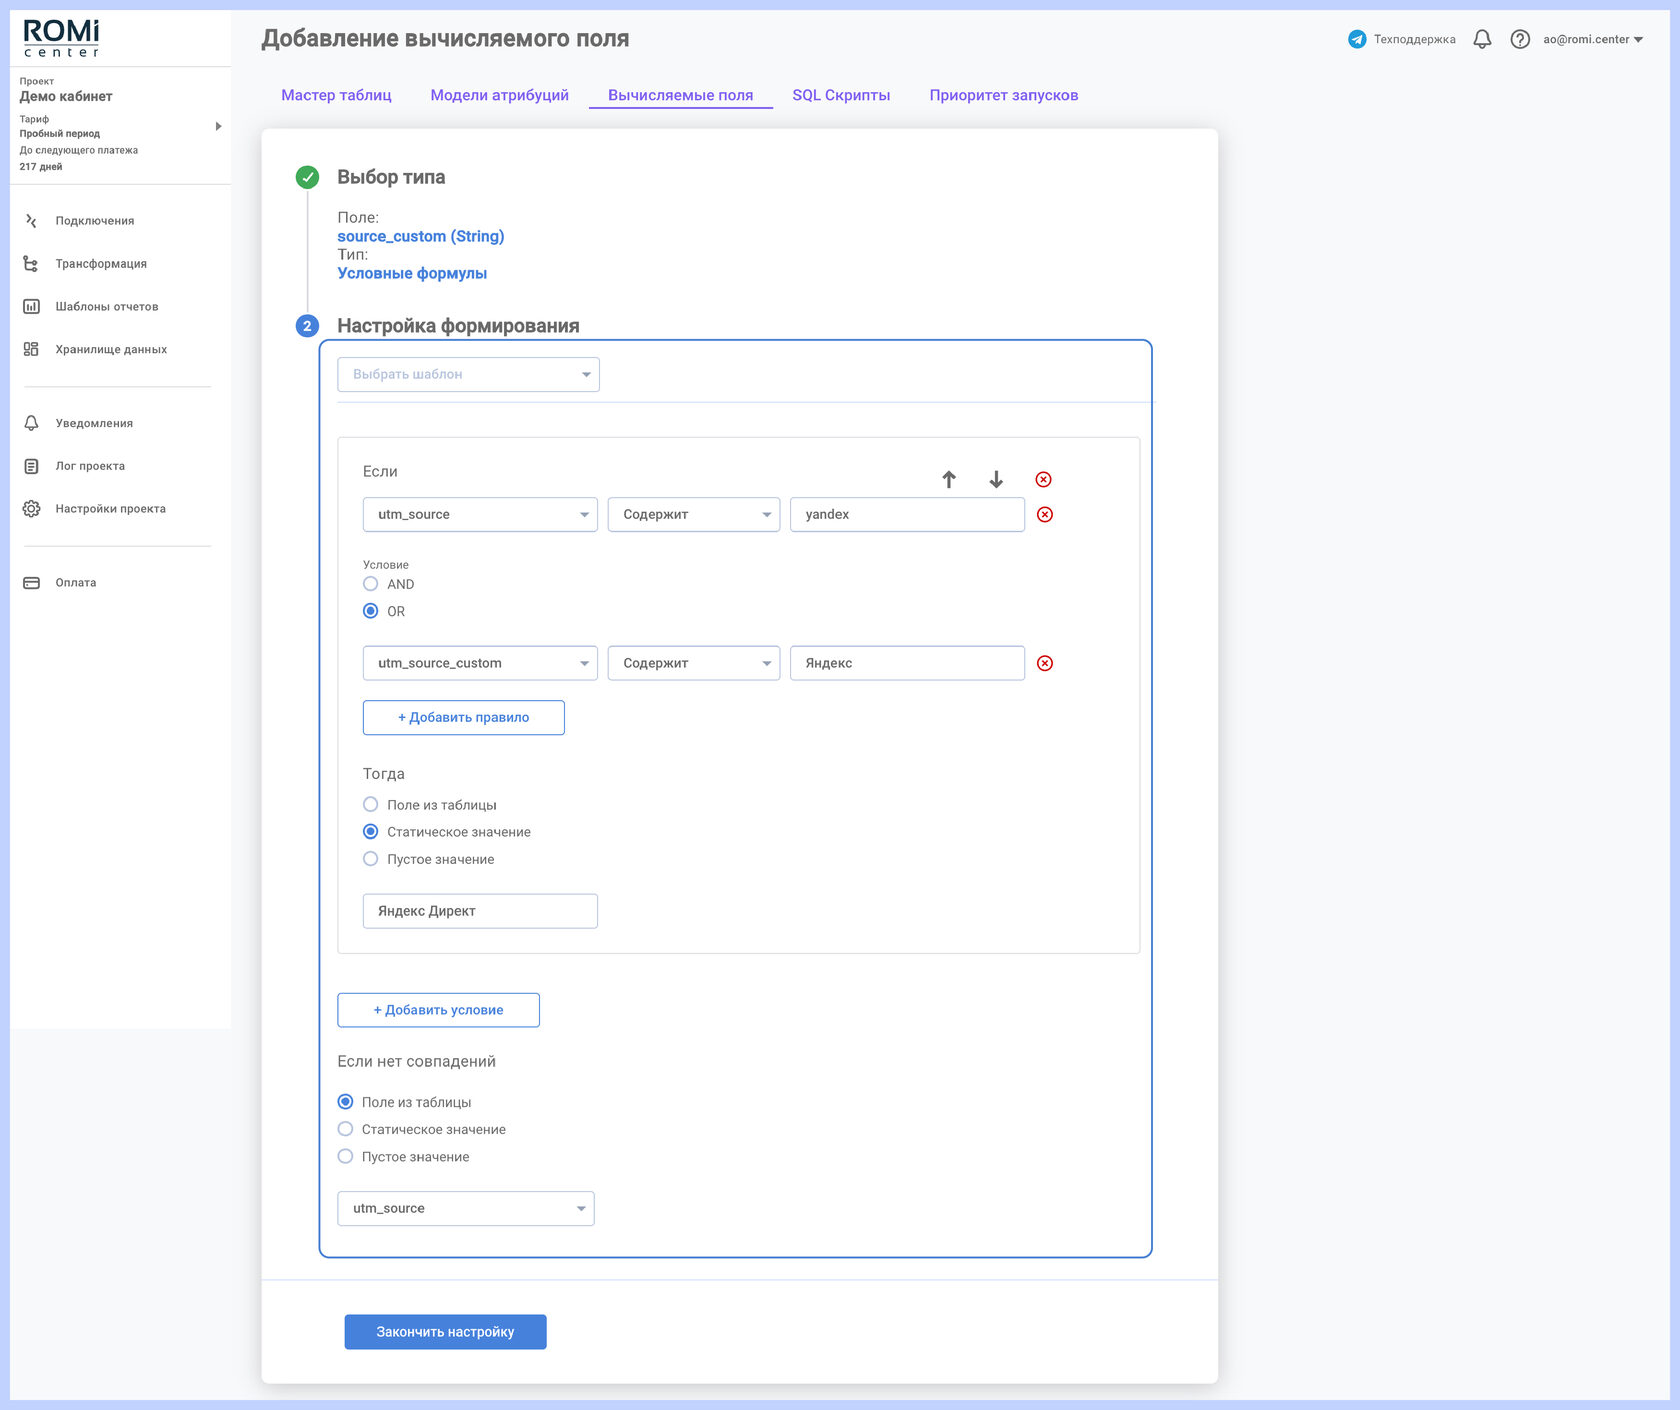
Task: Switch to Модели атрибуций tab
Action: pos(500,96)
